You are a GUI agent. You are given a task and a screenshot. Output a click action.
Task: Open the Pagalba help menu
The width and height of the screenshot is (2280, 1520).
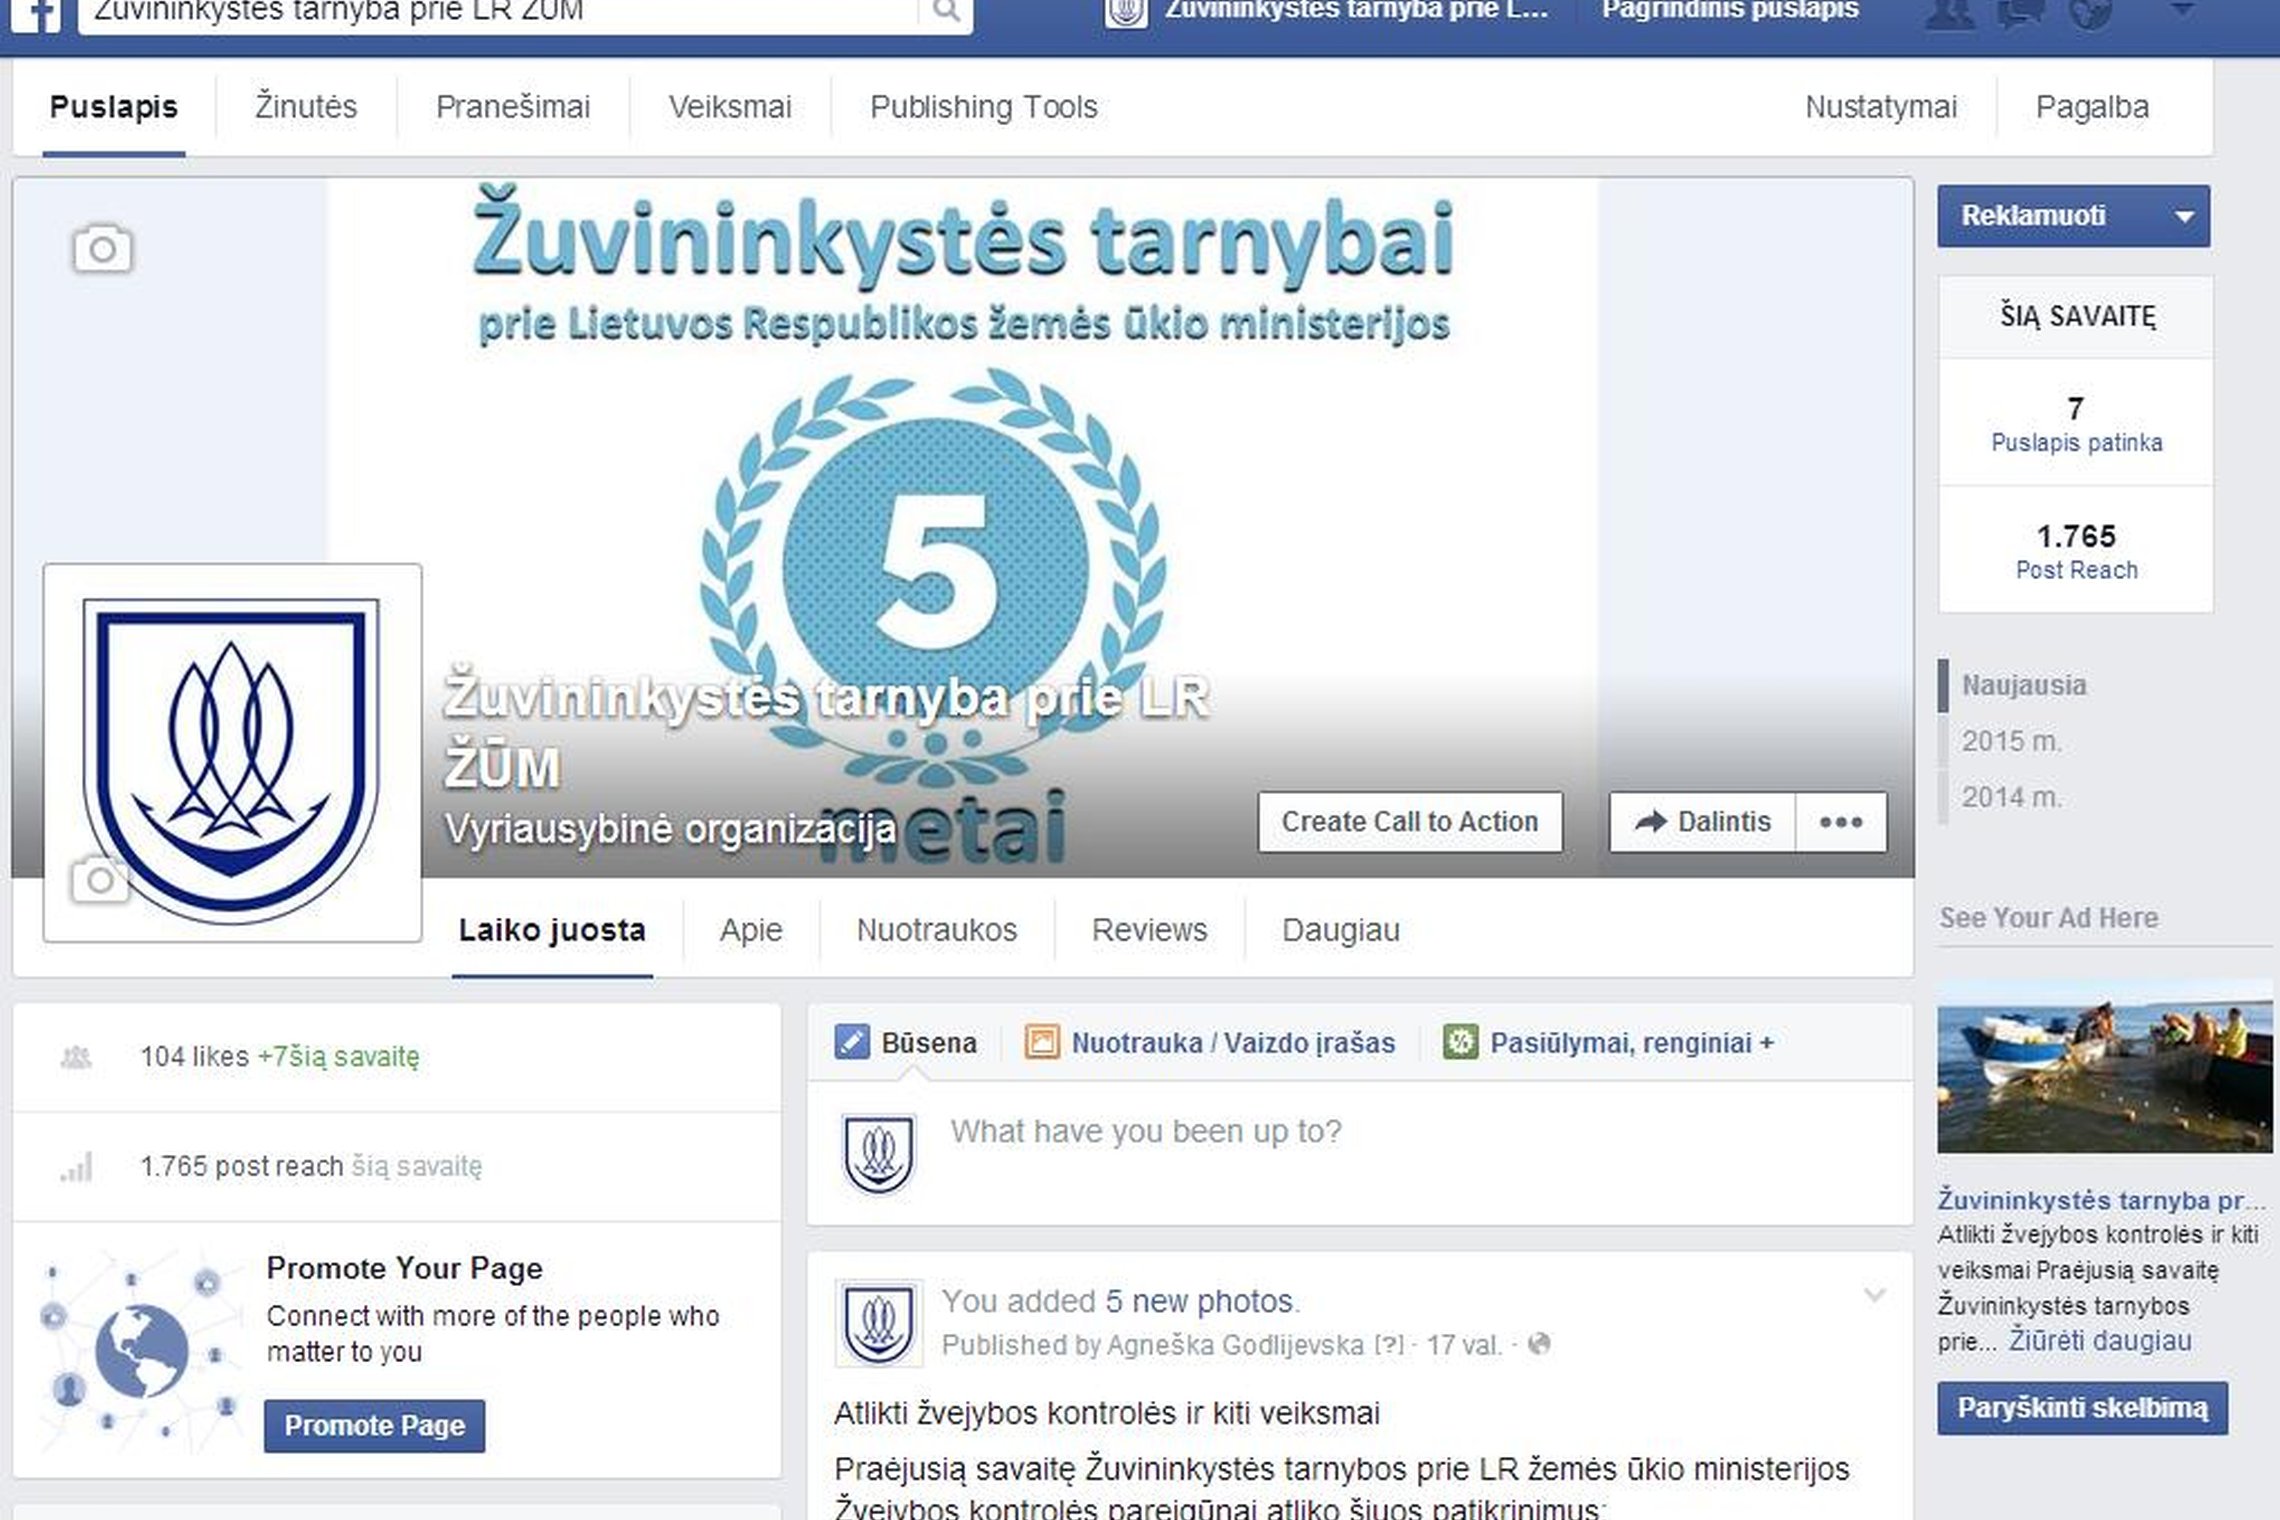pos(2092,107)
